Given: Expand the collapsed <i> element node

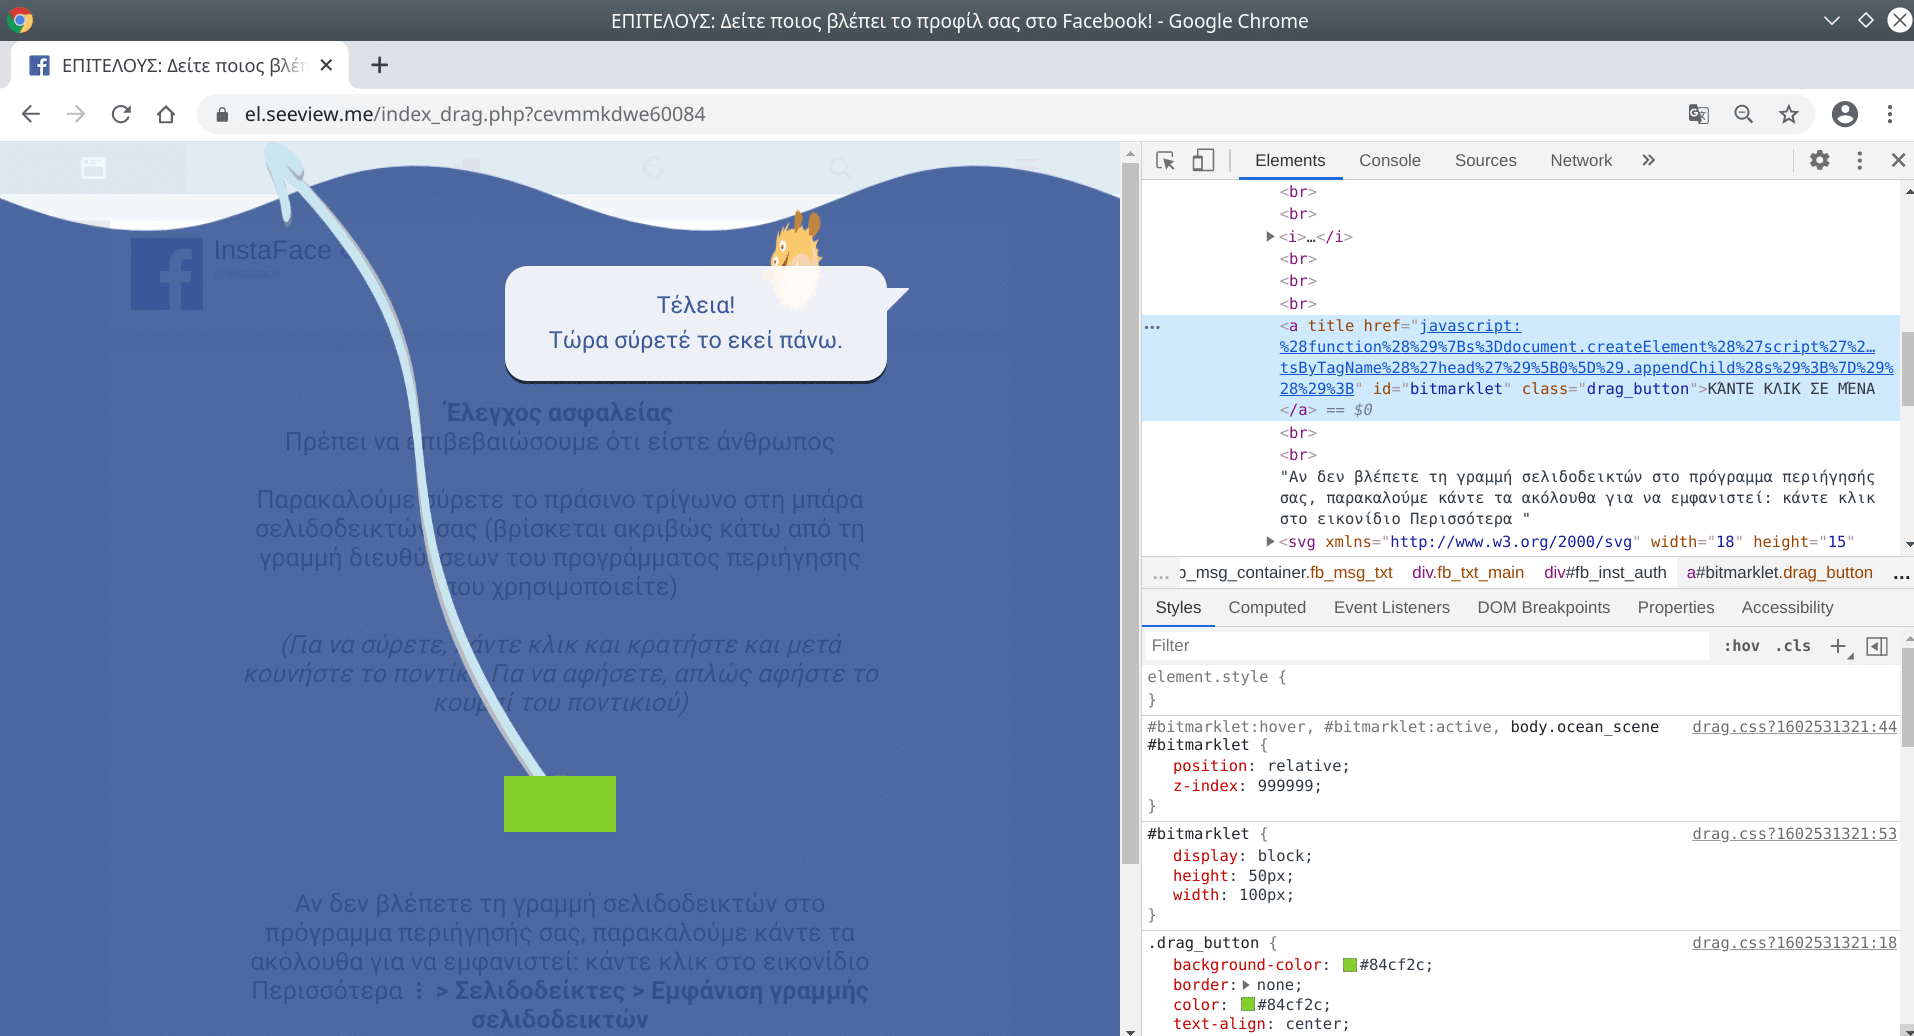Looking at the screenshot, I should point(1270,237).
